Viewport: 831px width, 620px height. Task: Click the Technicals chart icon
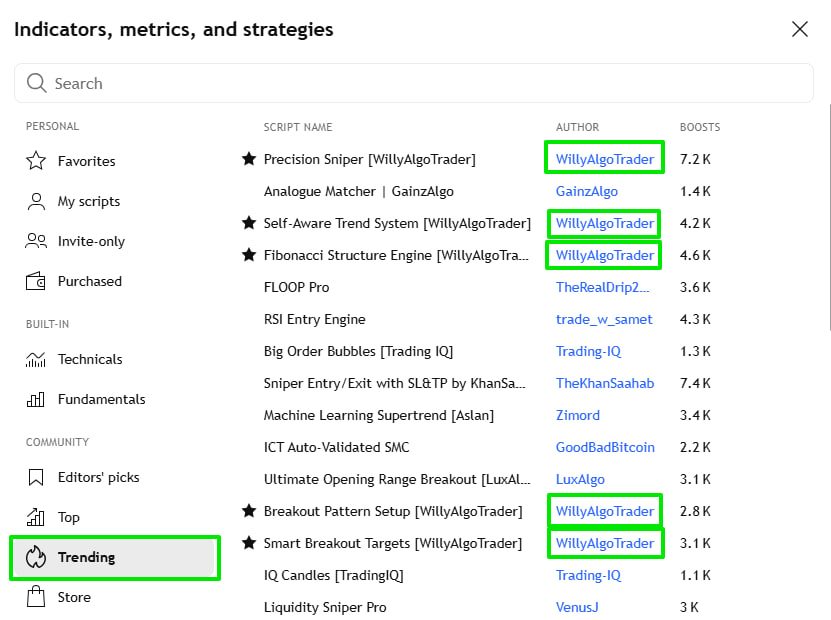[x=36, y=359]
